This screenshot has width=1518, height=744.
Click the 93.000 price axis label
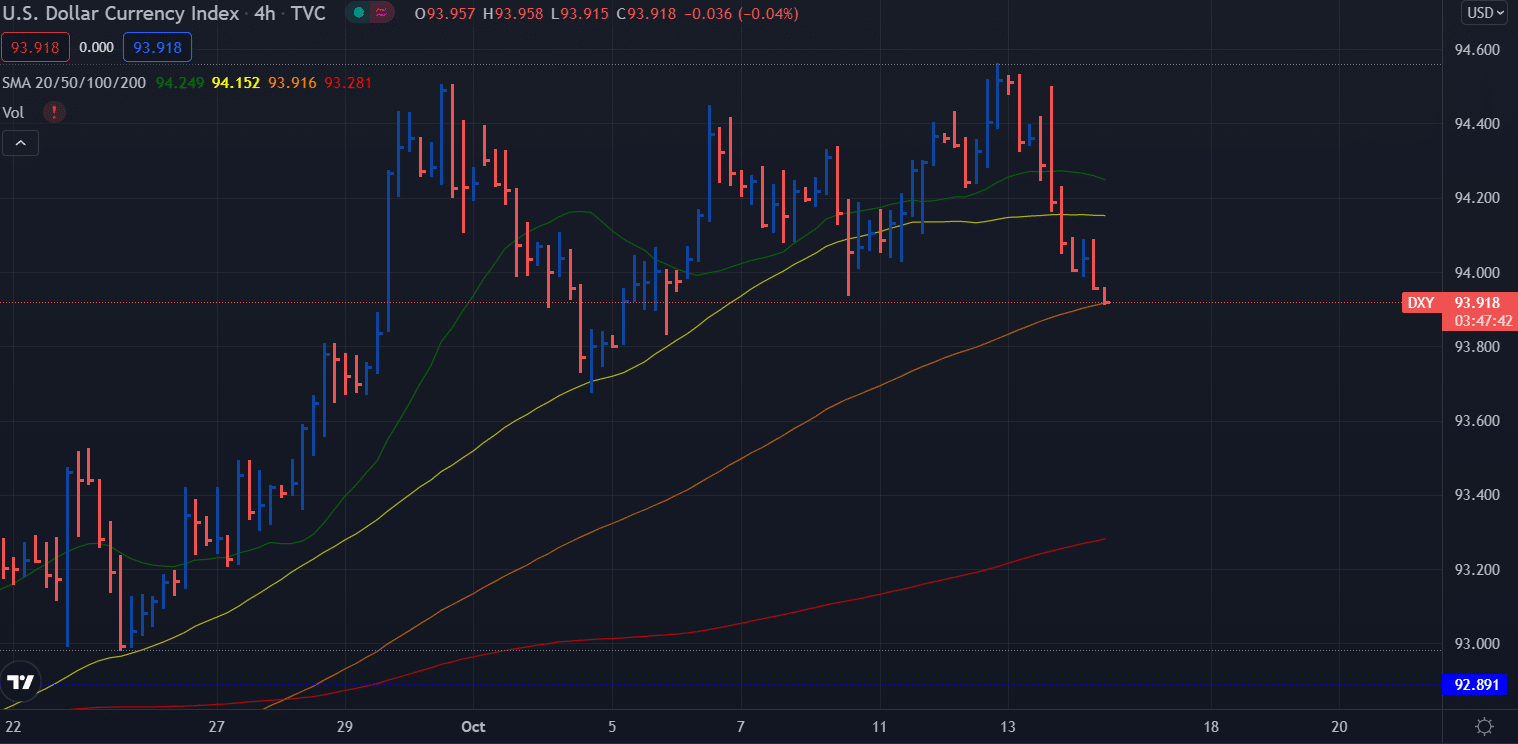point(1477,644)
